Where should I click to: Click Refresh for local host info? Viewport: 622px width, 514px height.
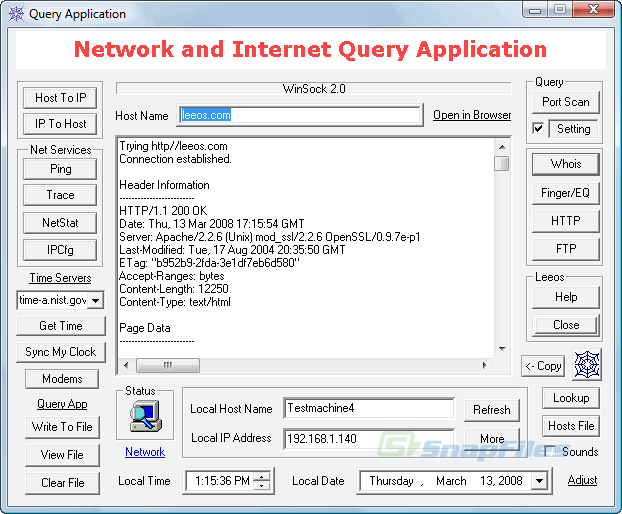click(492, 410)
